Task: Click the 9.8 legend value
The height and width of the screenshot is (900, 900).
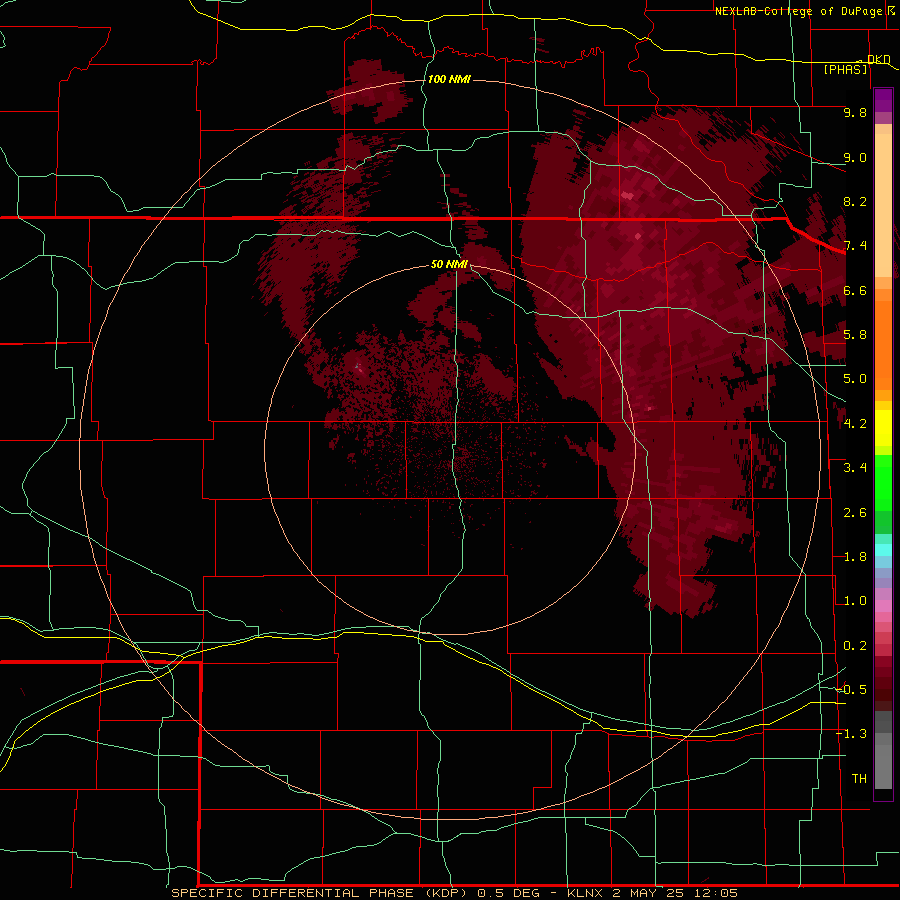Action: click(855, 112)
